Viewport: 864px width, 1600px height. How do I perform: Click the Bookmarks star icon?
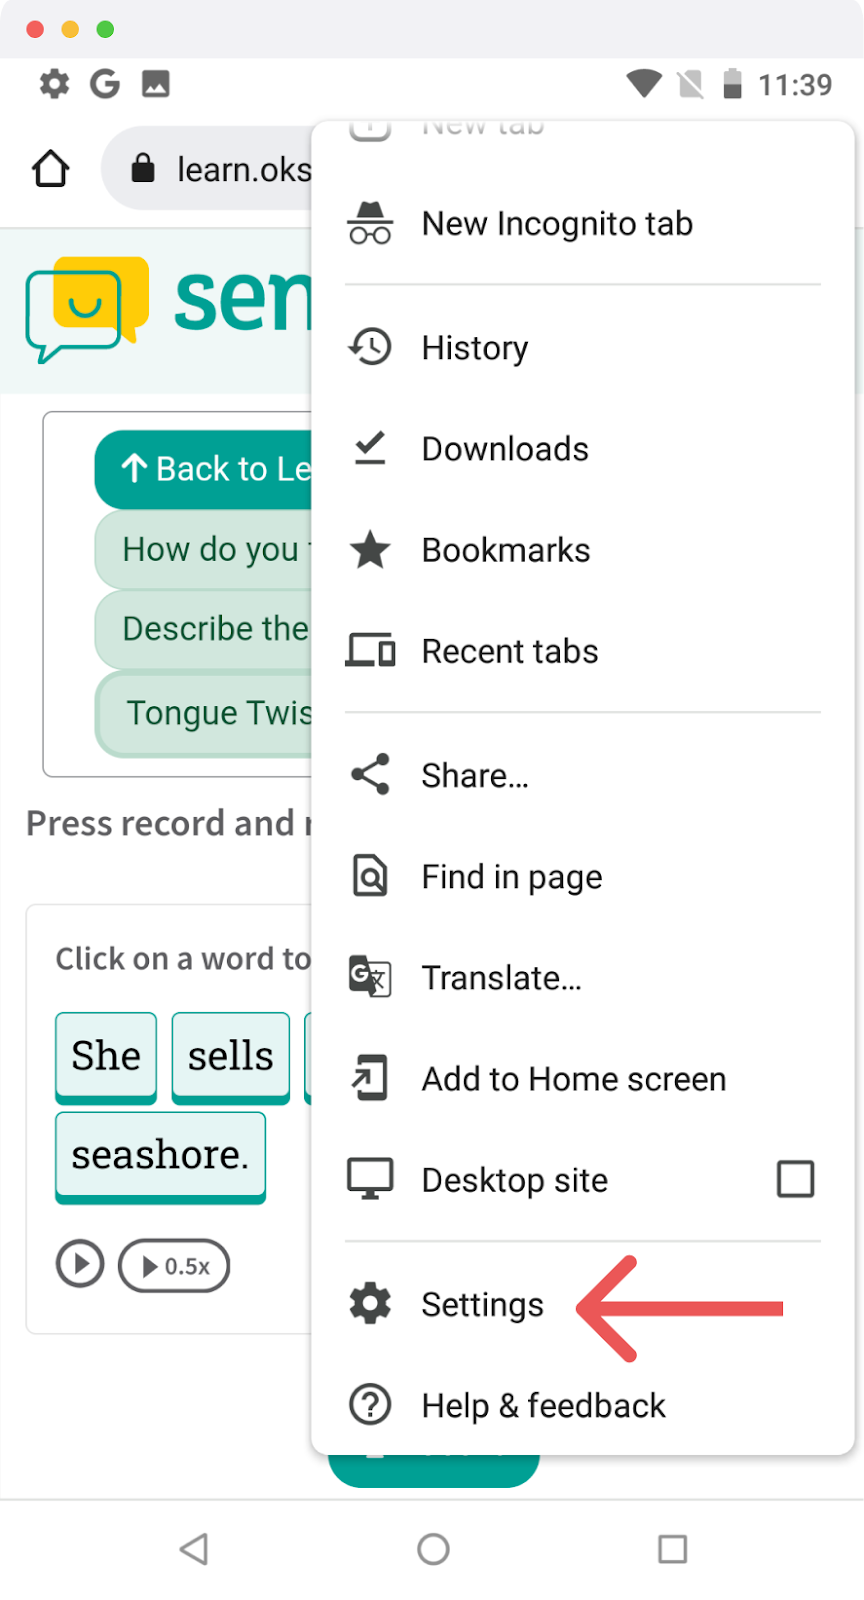pyautogui.click(x=370, y=549)
